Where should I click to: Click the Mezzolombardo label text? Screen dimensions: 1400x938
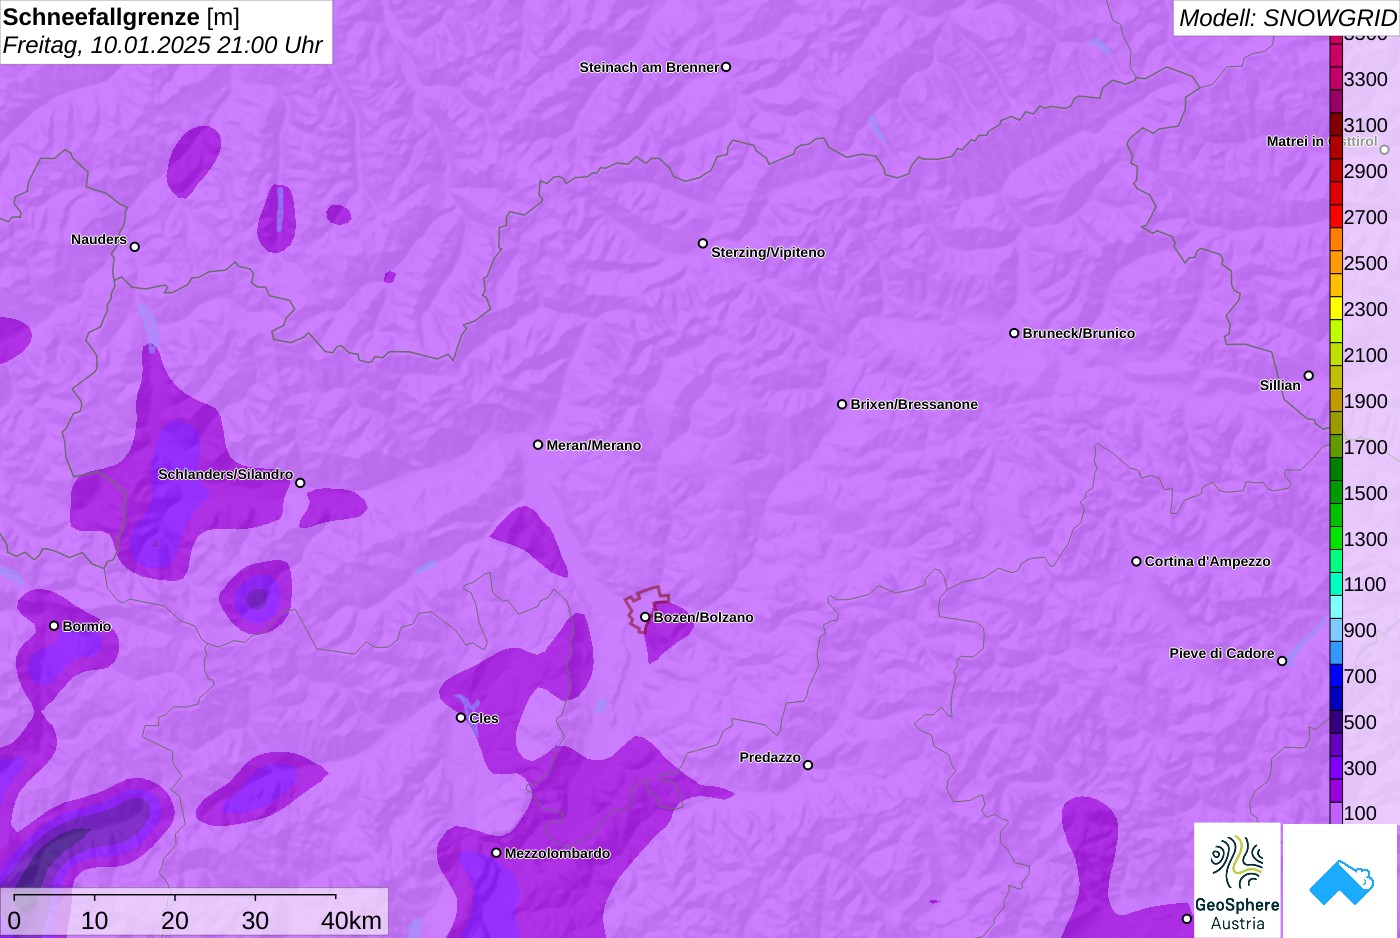pyautogui.click(x=557, y=853)
